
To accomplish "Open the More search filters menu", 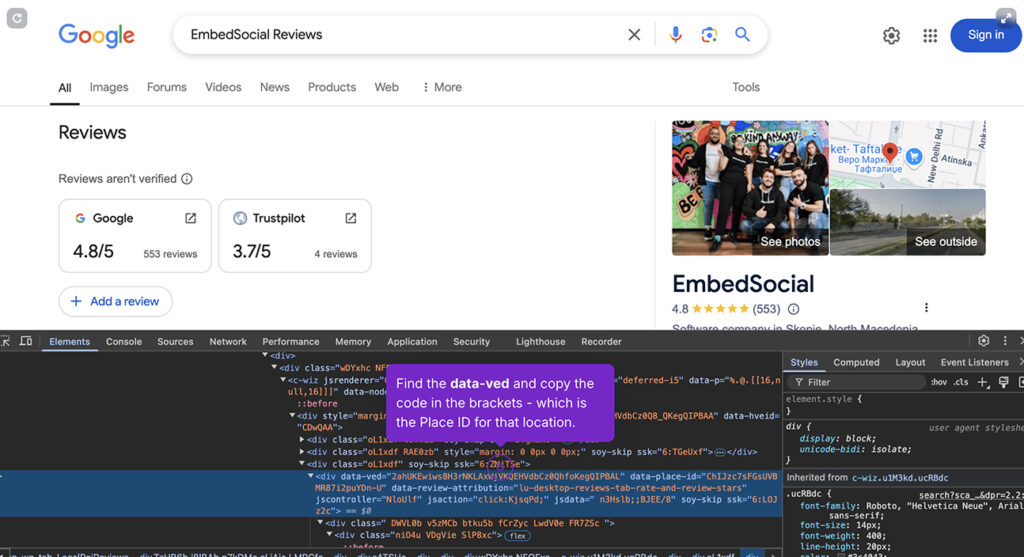I will tap(442, 87).
